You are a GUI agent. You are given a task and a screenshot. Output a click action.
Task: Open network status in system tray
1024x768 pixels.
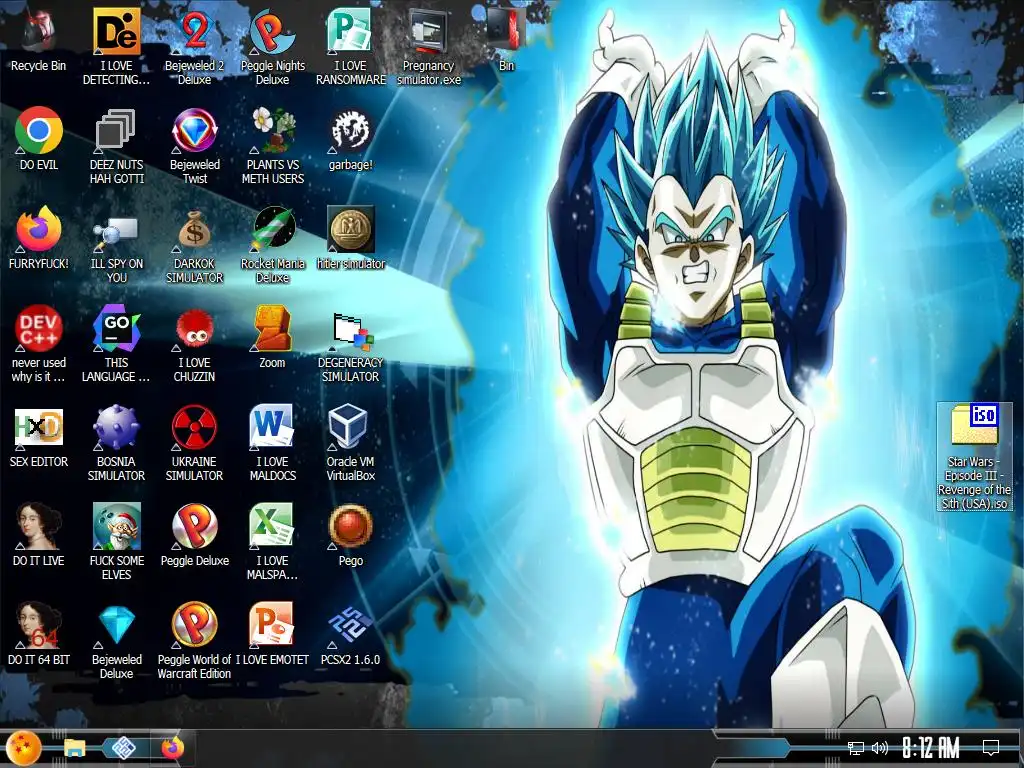[856, 748]
